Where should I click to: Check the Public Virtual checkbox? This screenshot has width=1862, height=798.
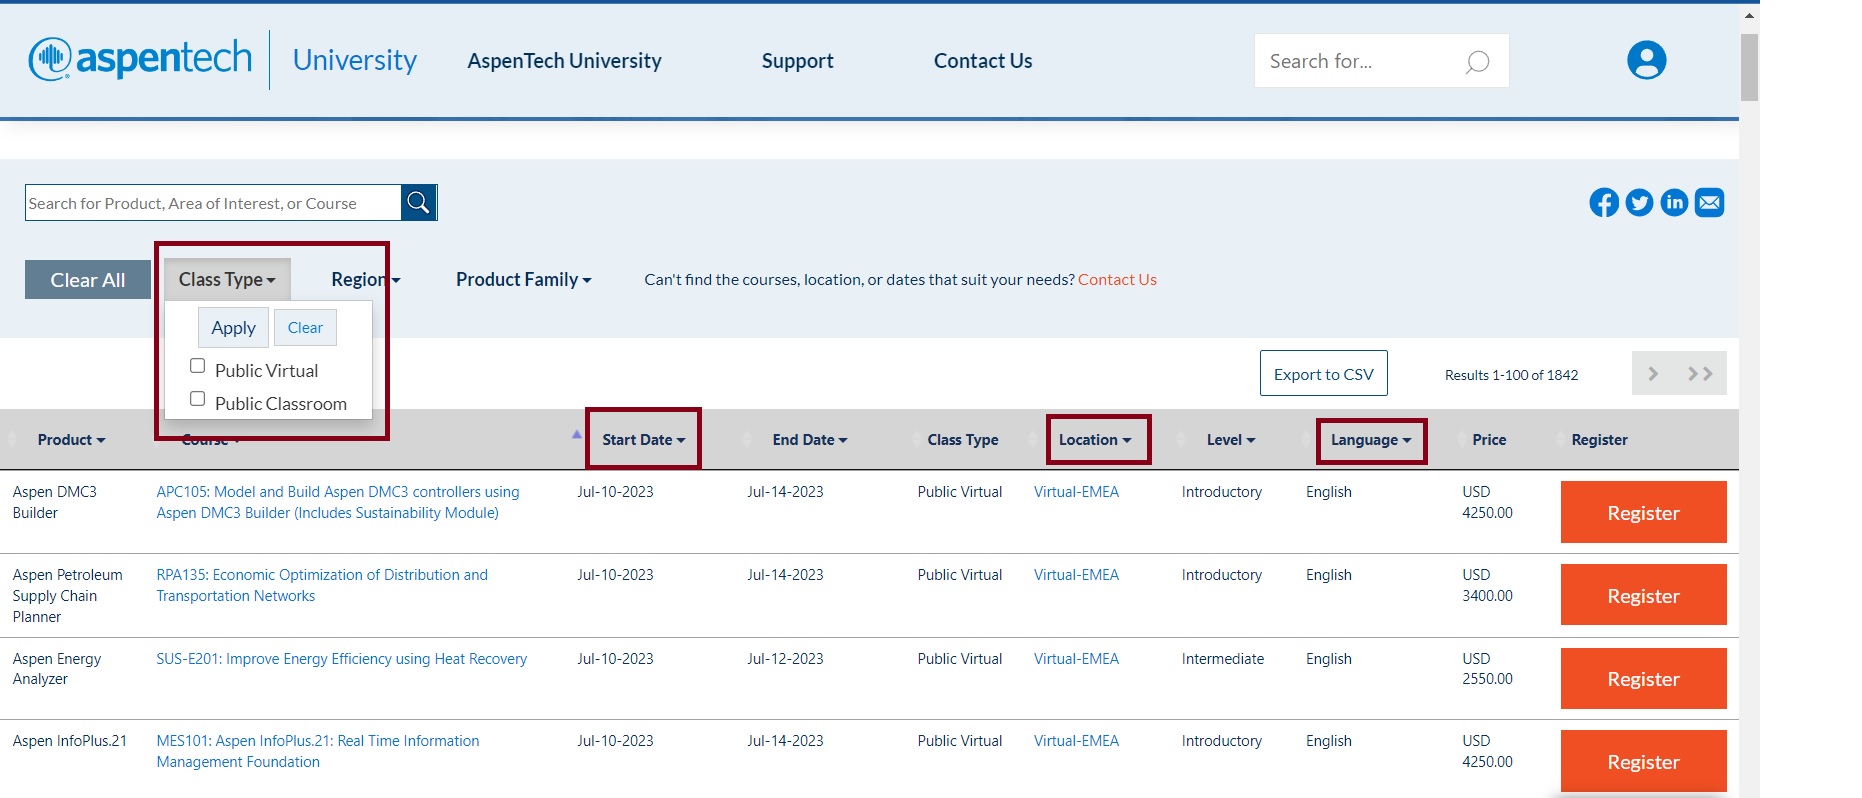[198, 366]
